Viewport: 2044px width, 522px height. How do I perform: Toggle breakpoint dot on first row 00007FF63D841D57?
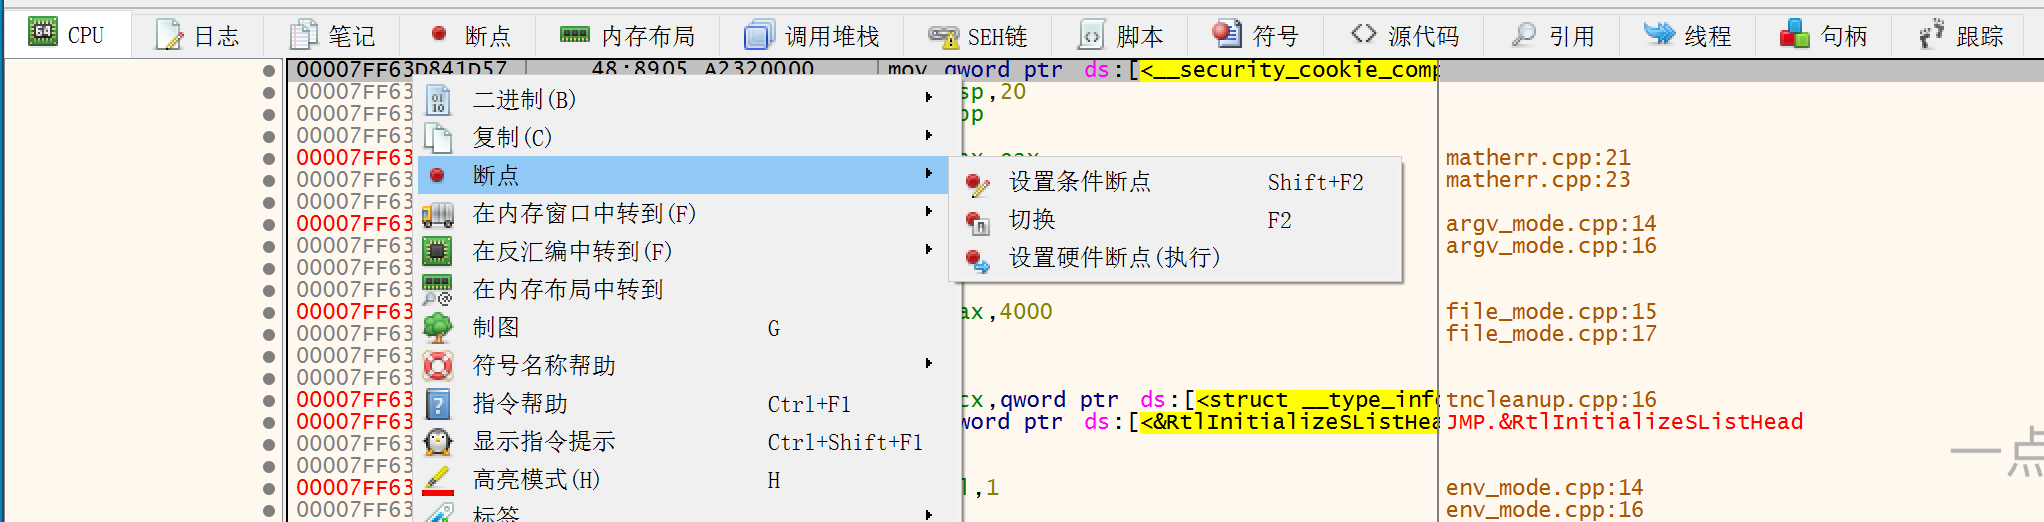point(269,70)
